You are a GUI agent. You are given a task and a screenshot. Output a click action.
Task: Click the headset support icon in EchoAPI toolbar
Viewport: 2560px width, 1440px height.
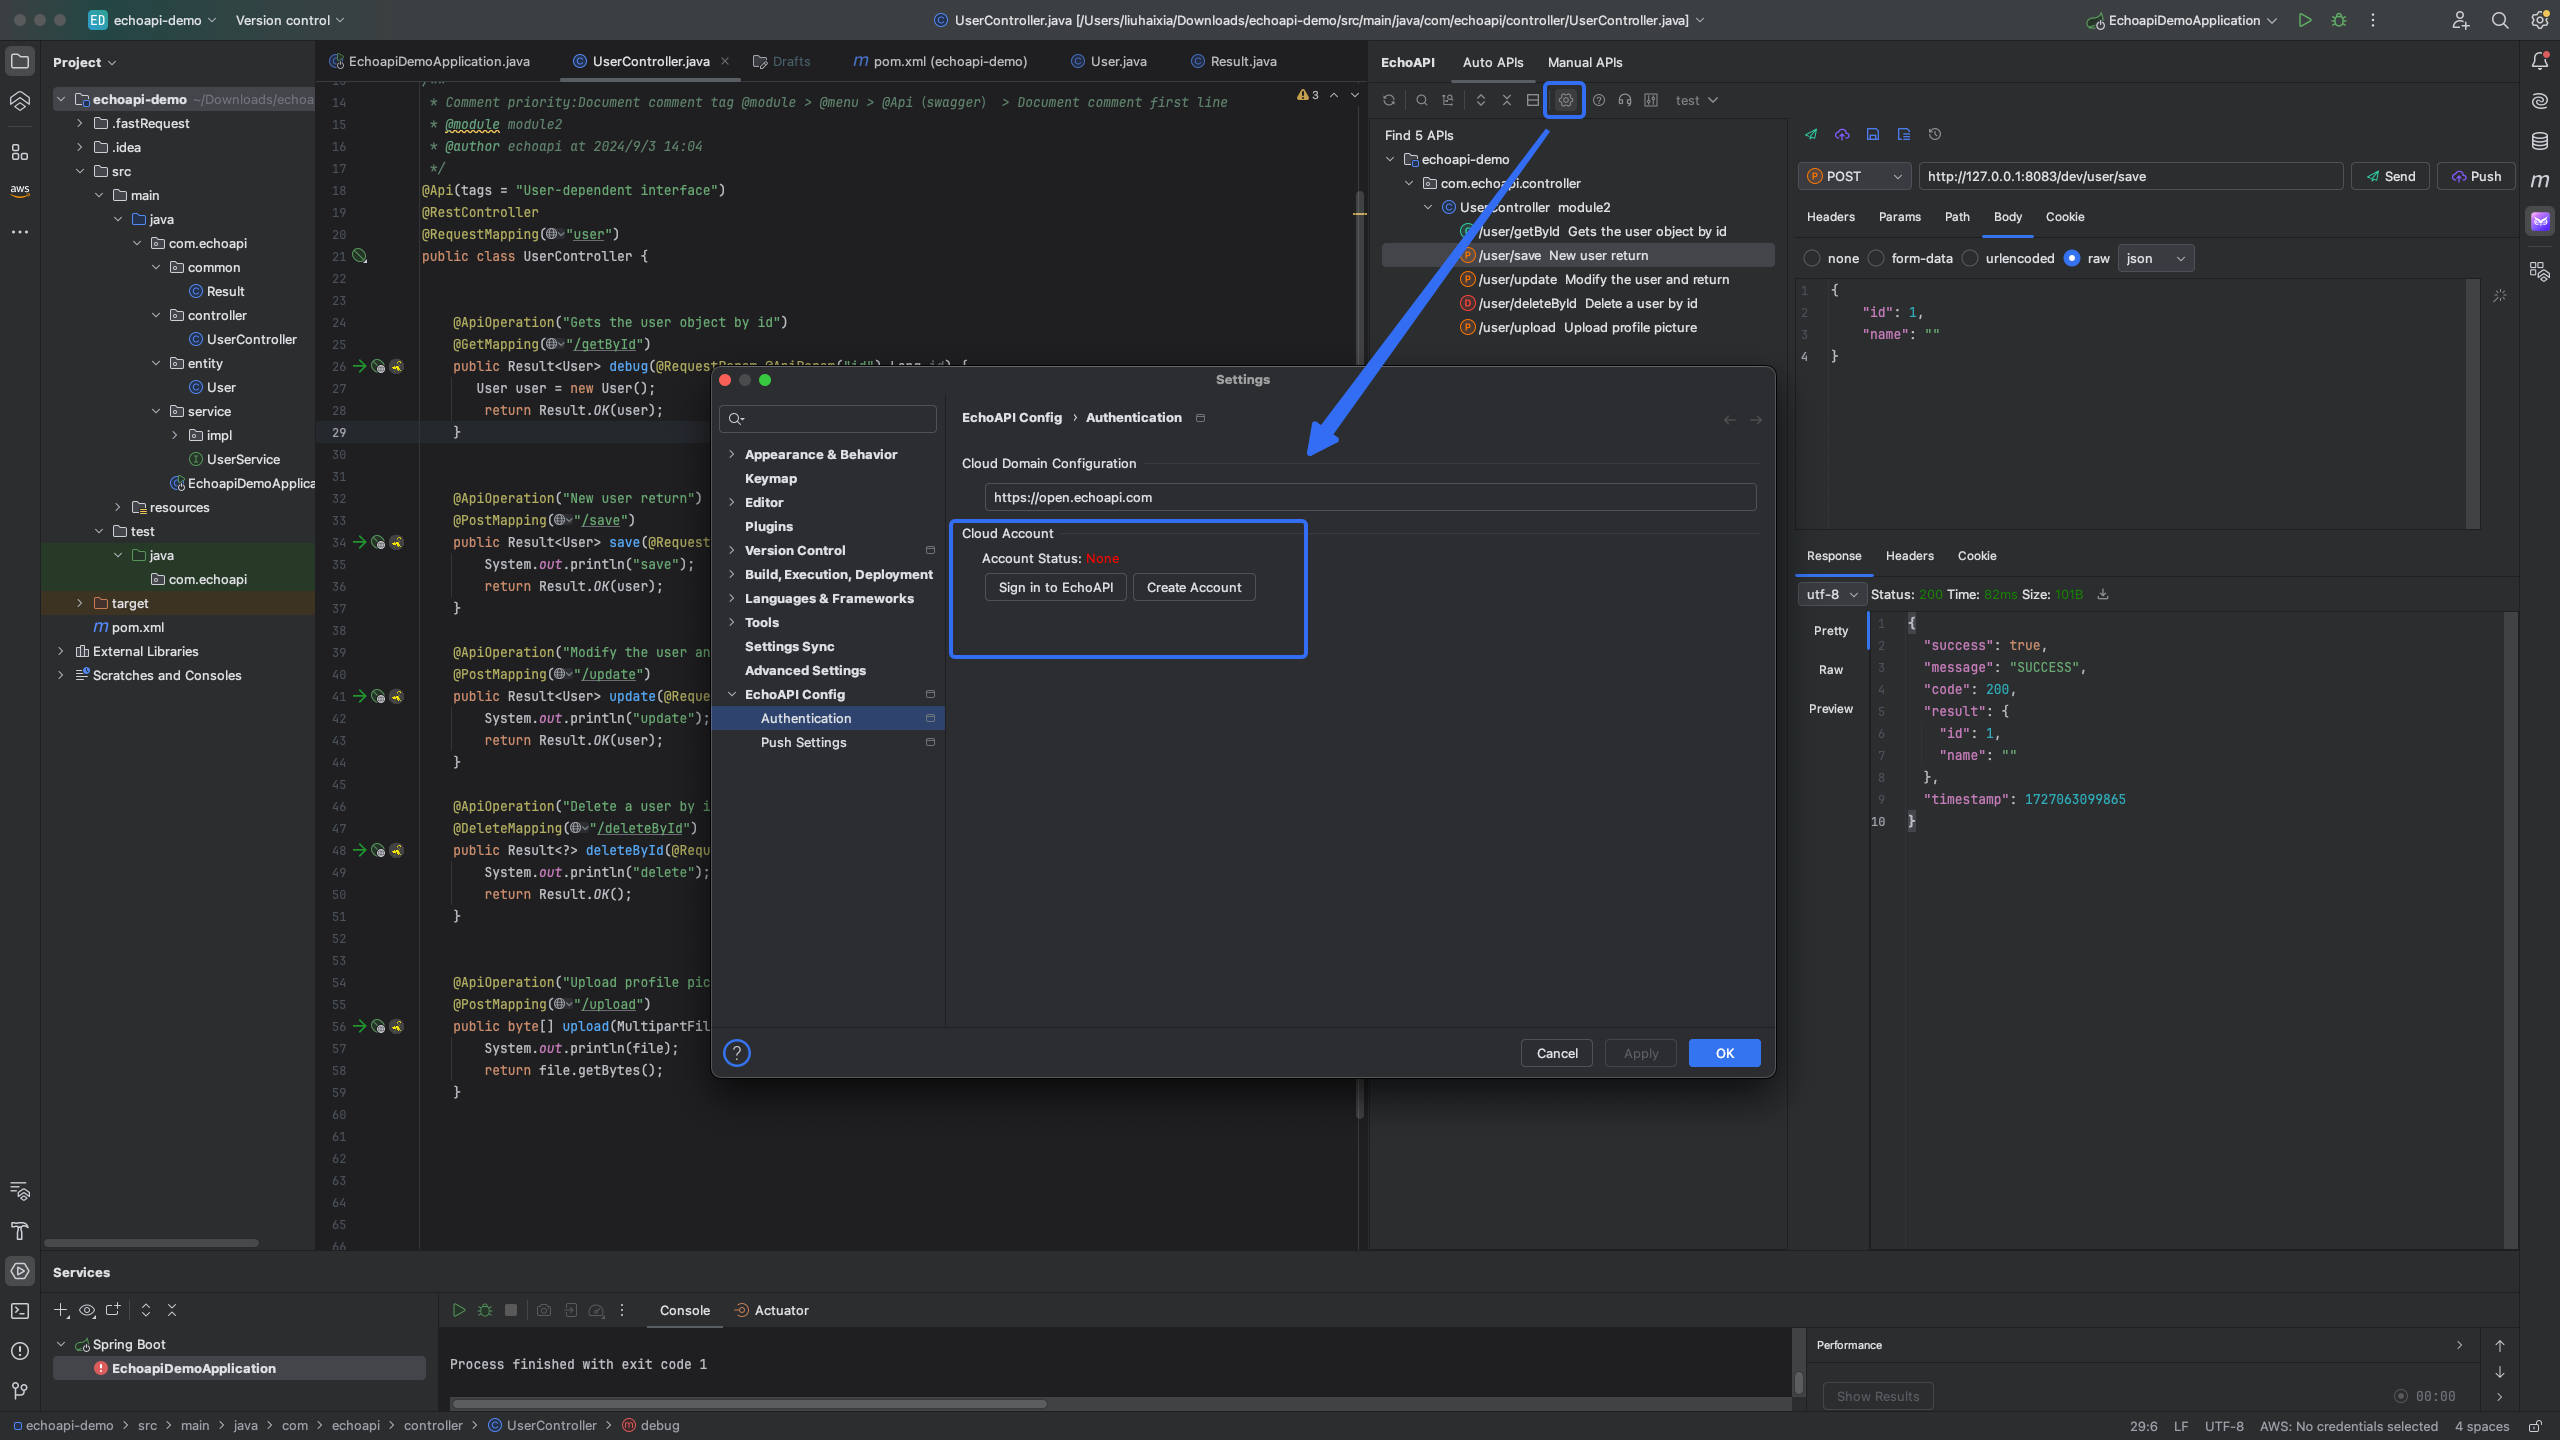tap(1625, 100)
